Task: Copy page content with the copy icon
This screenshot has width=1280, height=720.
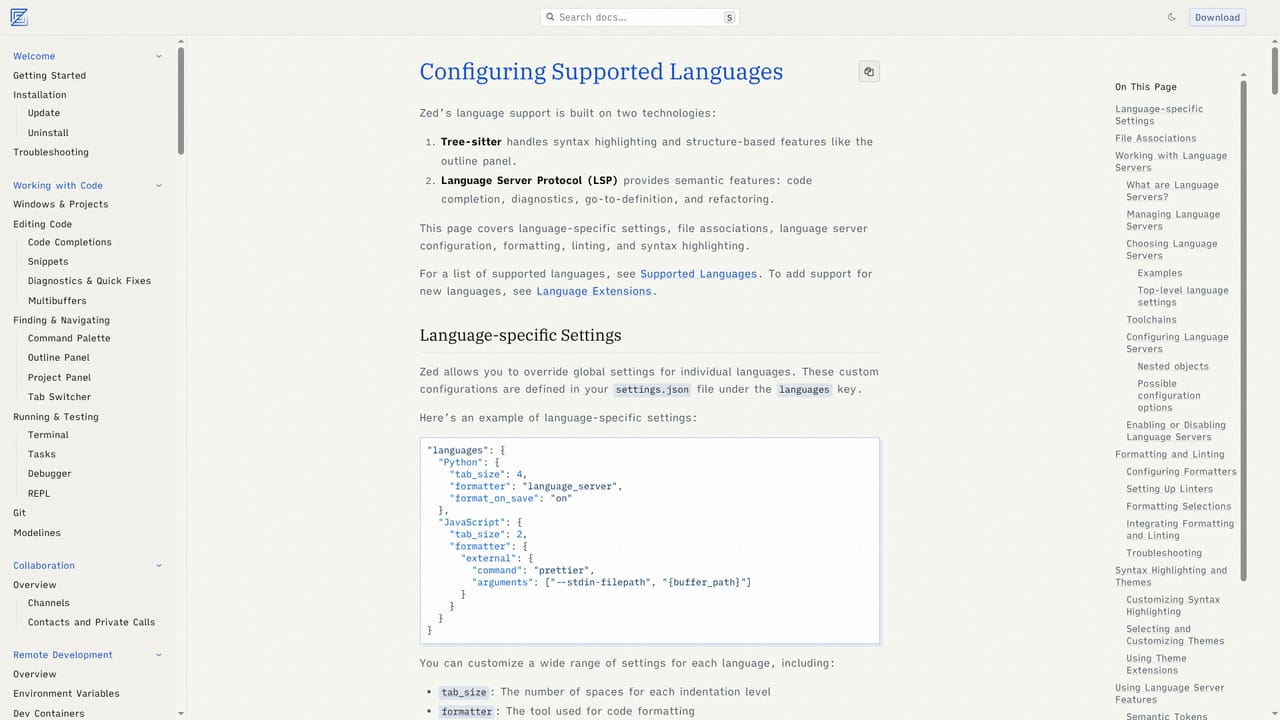Action: [x=869, y=72]
